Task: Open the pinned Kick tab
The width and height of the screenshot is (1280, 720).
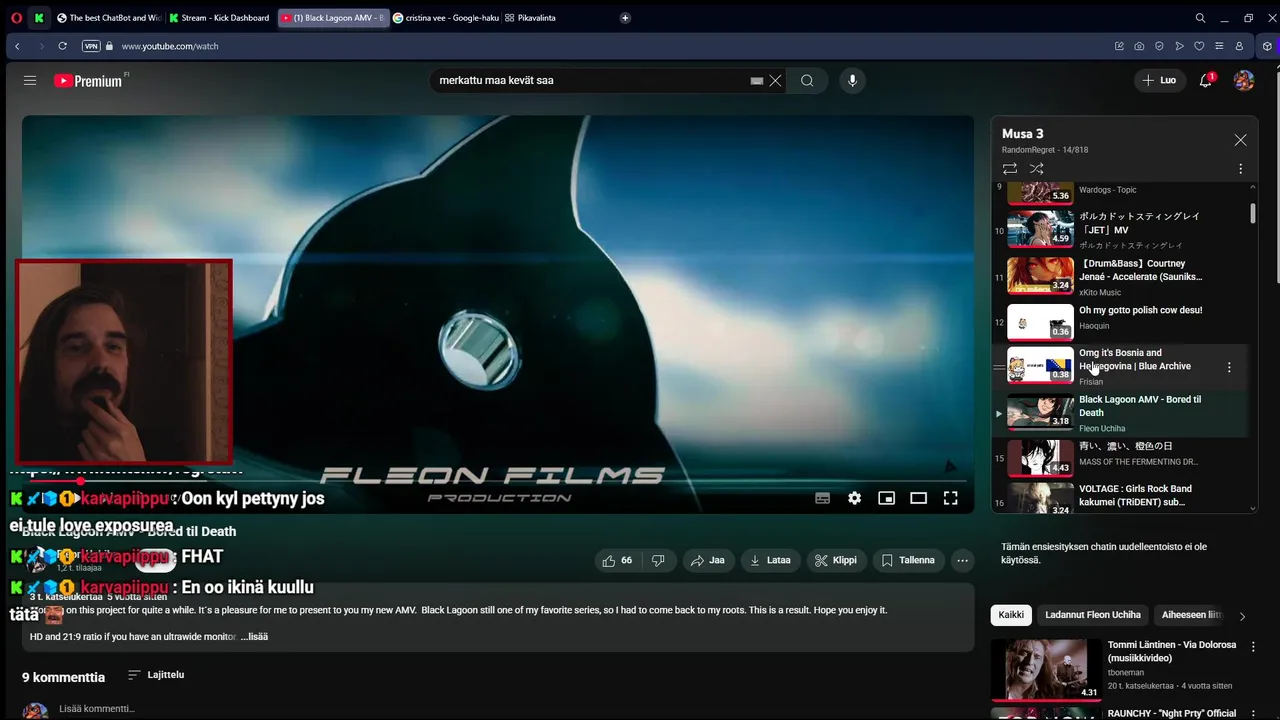Action: (39, 18)
